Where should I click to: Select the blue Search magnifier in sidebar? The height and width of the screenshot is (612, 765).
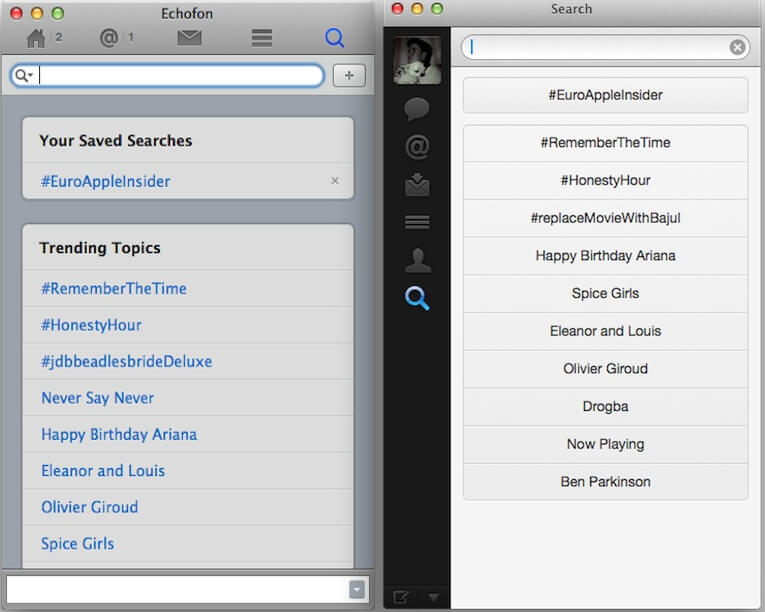(417, 298)
